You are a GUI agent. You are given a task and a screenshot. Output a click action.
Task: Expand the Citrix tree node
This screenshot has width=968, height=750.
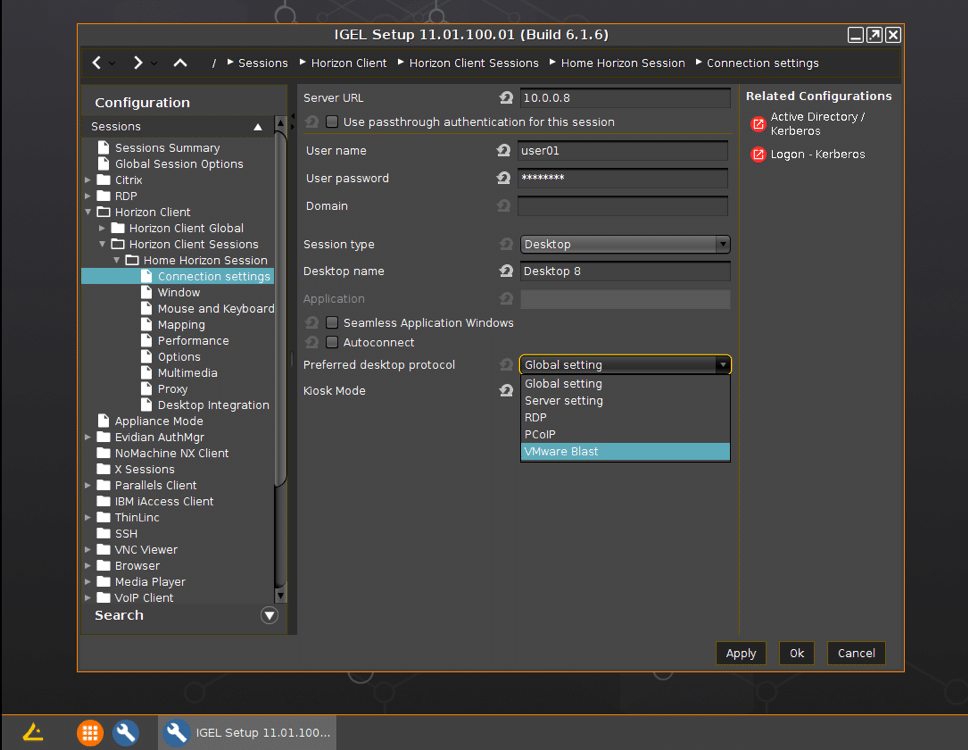pos(88,180)
